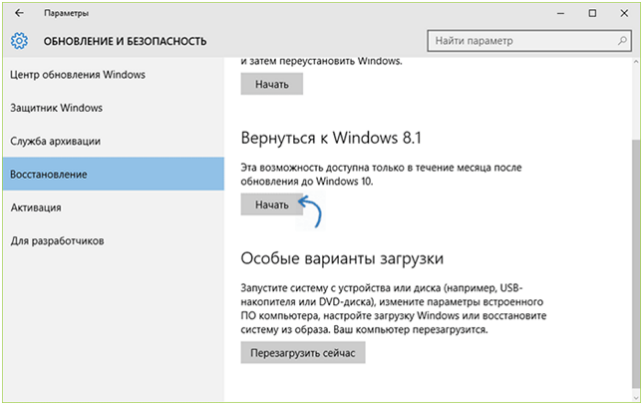This screenshot has height=405, width=643.
Task: Open 'Защитник Windows' section
Action: coord(113,108)
